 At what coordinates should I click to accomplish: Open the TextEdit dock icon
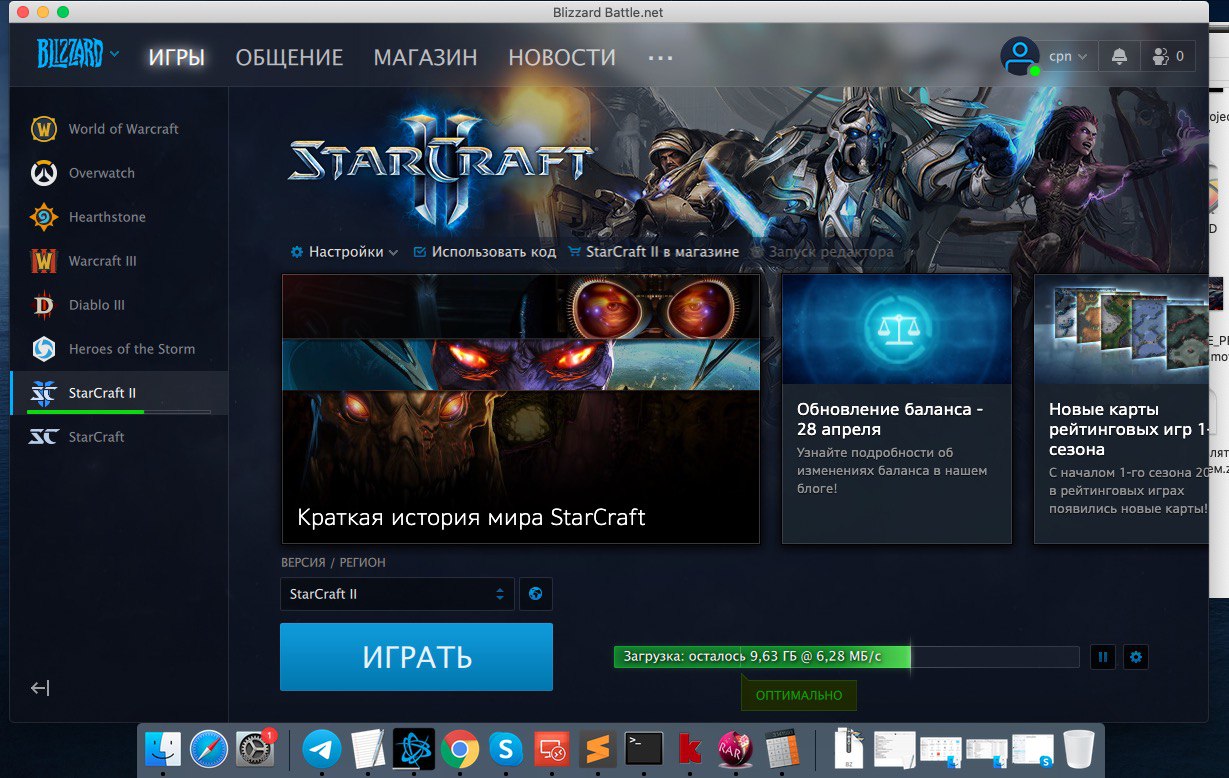(x=368, y=749)
